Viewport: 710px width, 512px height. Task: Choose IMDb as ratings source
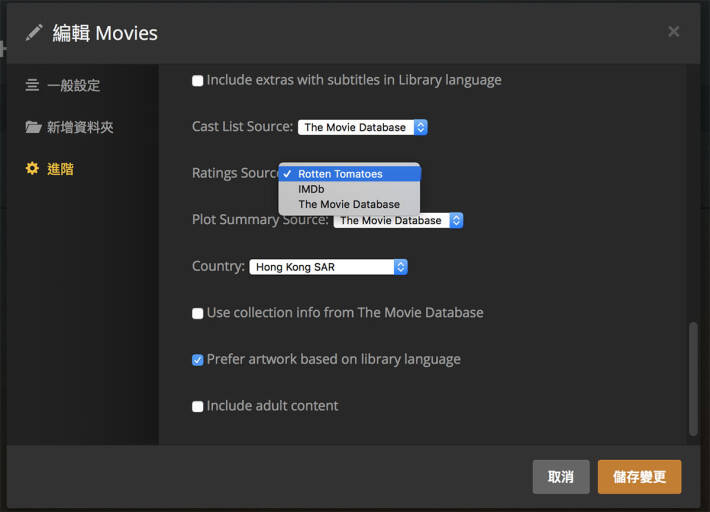(350, 189)
